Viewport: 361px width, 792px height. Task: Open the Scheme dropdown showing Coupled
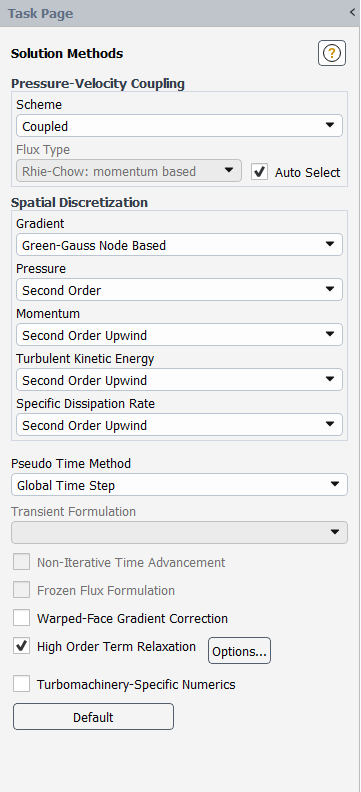[179, 126]
